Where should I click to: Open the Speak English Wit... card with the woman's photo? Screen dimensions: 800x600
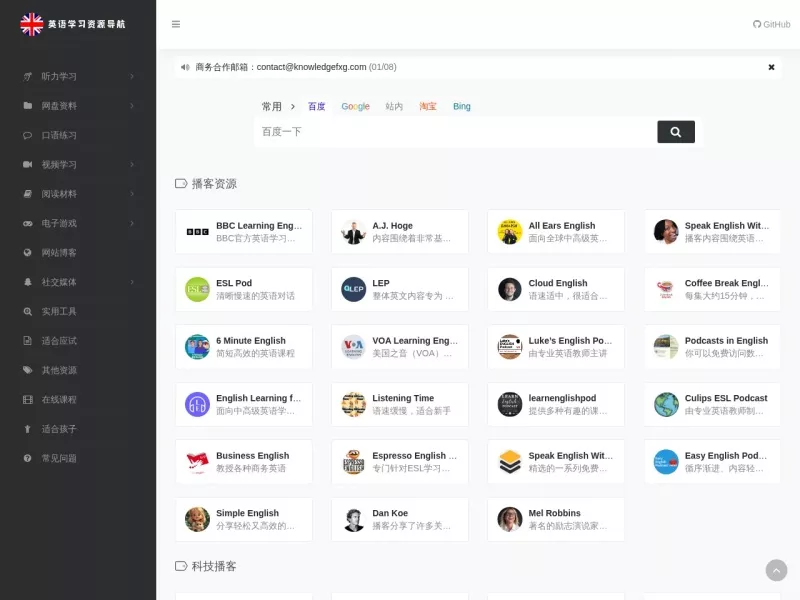[x=712, y=232]
